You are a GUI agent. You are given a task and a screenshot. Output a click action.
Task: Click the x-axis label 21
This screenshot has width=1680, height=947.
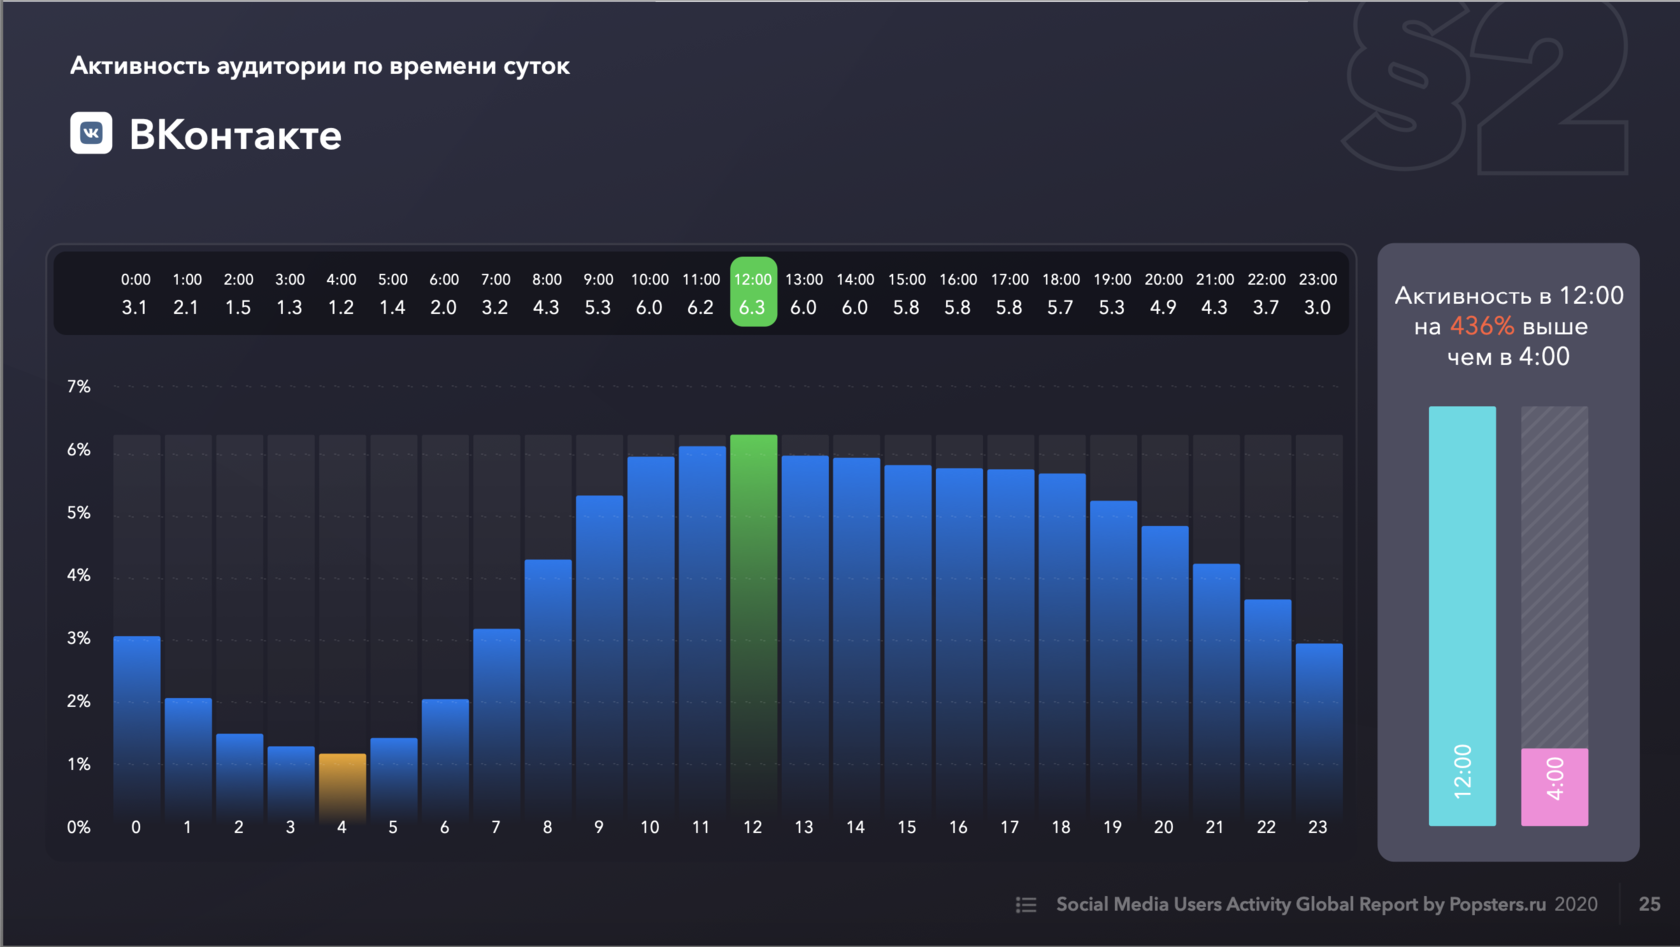coord(1215,827)
